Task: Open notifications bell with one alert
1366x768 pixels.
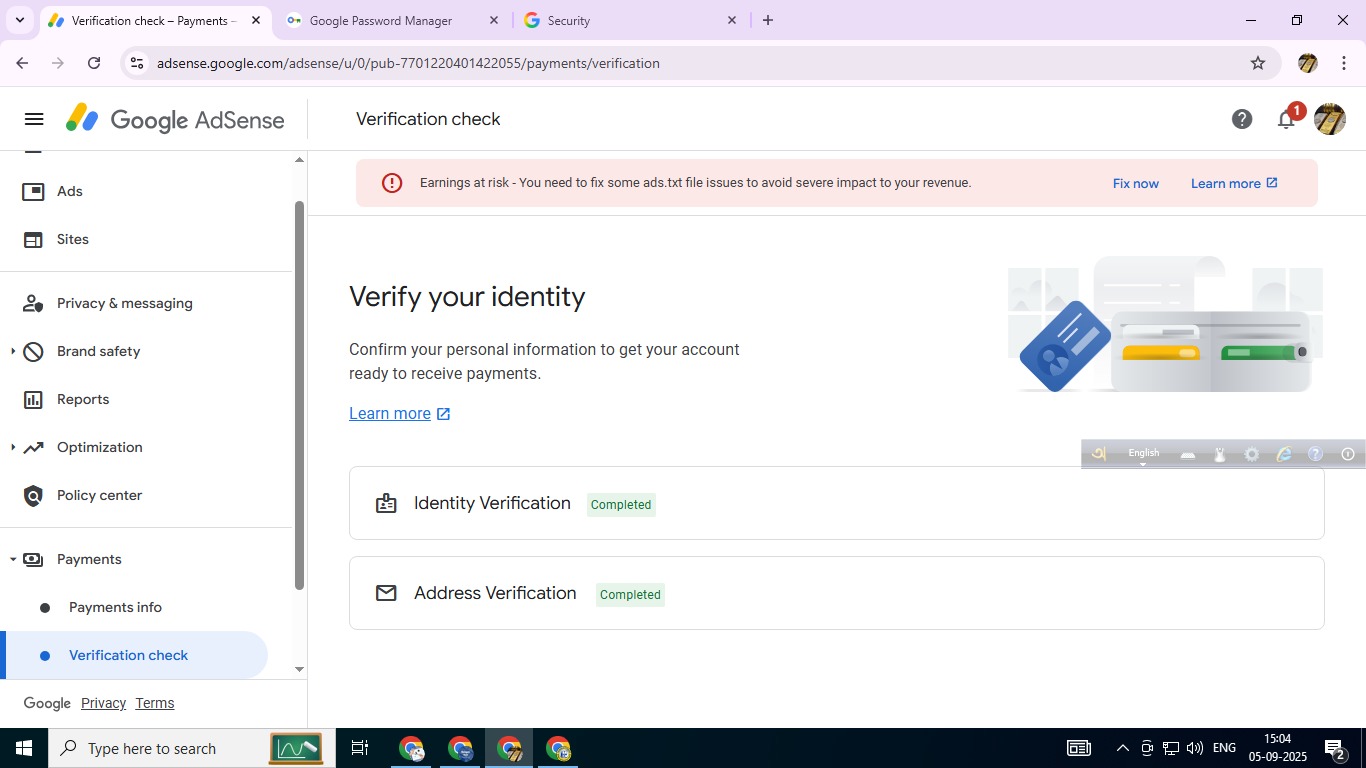Action: 1287,120
